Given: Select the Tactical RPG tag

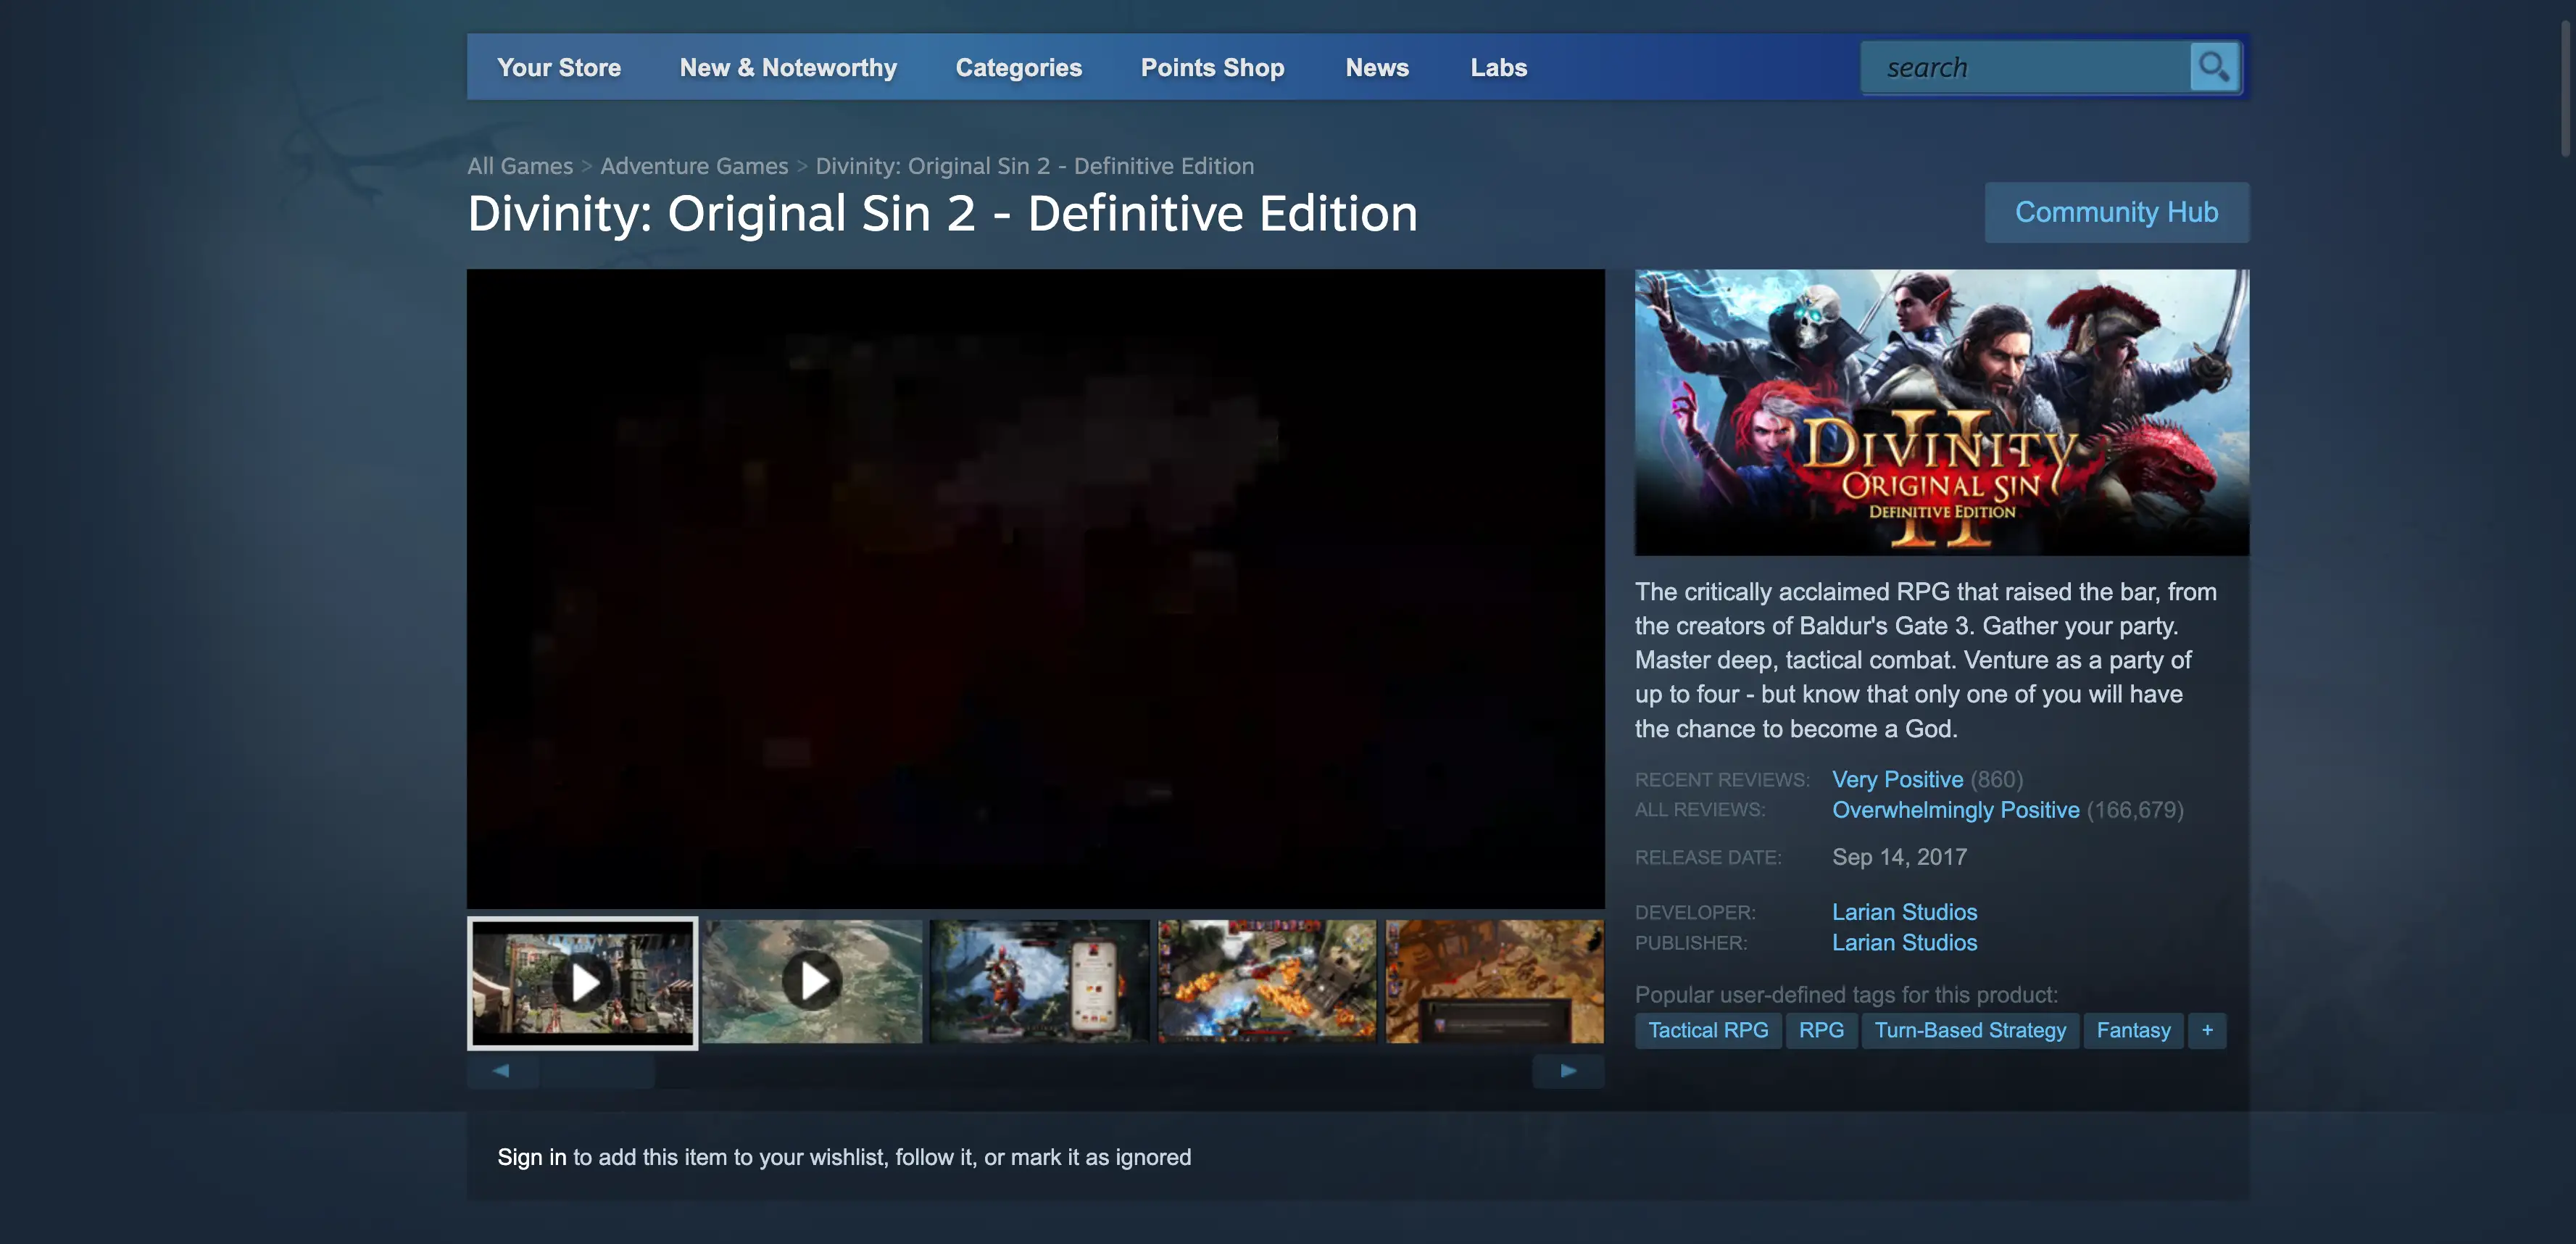Looking at the screenshot, I should pos(1708,1030).
